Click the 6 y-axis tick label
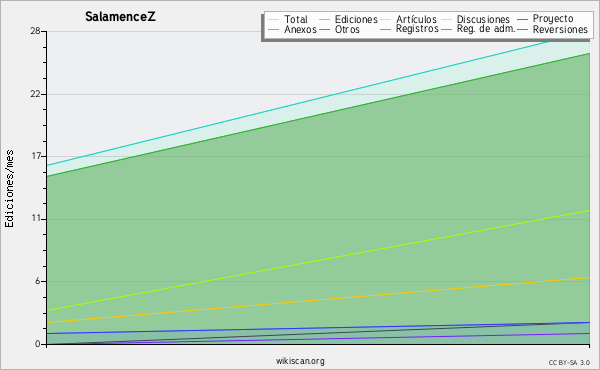This screenshot has height=370, width=600. coord(38,281)
